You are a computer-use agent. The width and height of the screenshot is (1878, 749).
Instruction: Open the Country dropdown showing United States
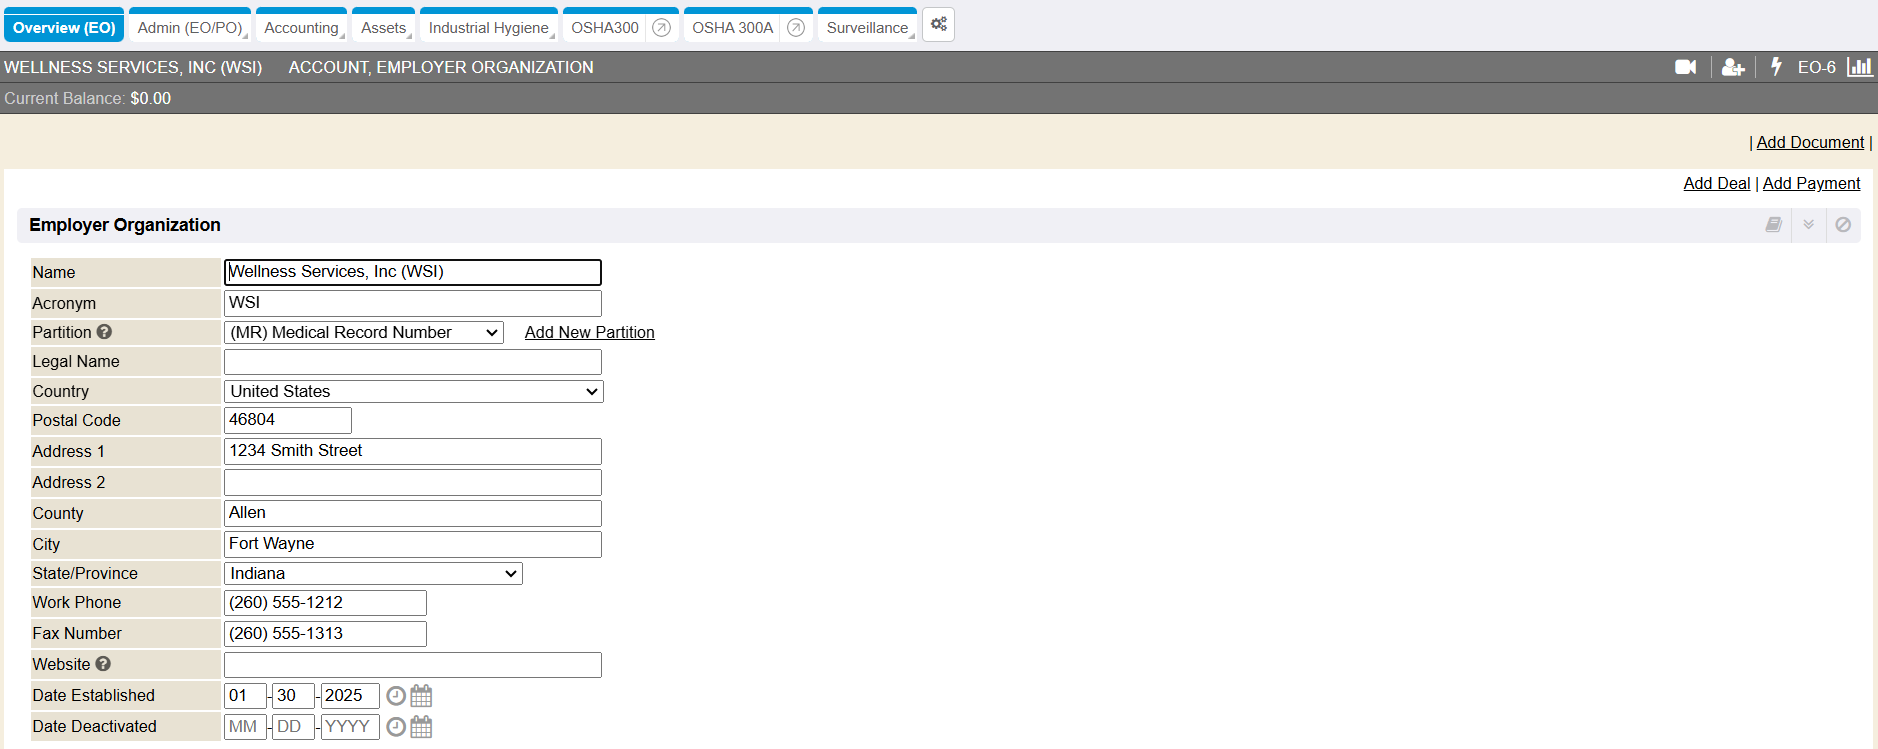(x=413, y=392)
